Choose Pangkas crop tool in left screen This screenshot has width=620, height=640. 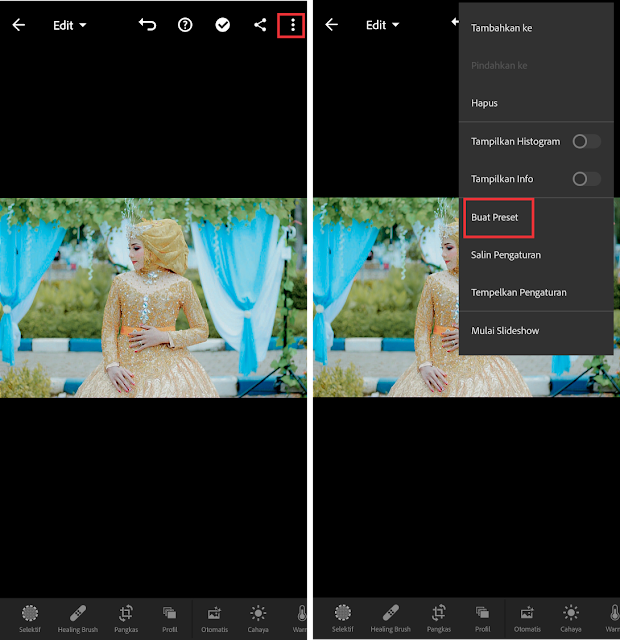point(126,618)
